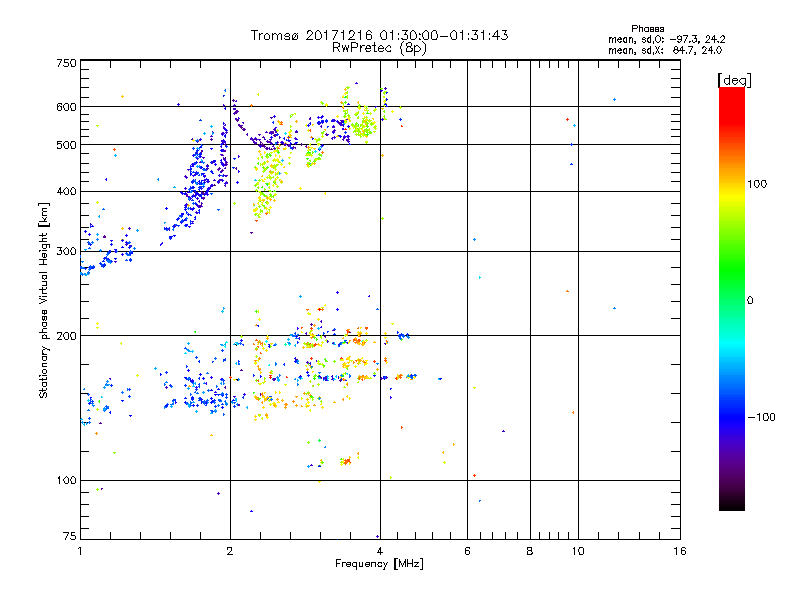Click the "4" frequency axis tick label

click(x=380, y=551)
